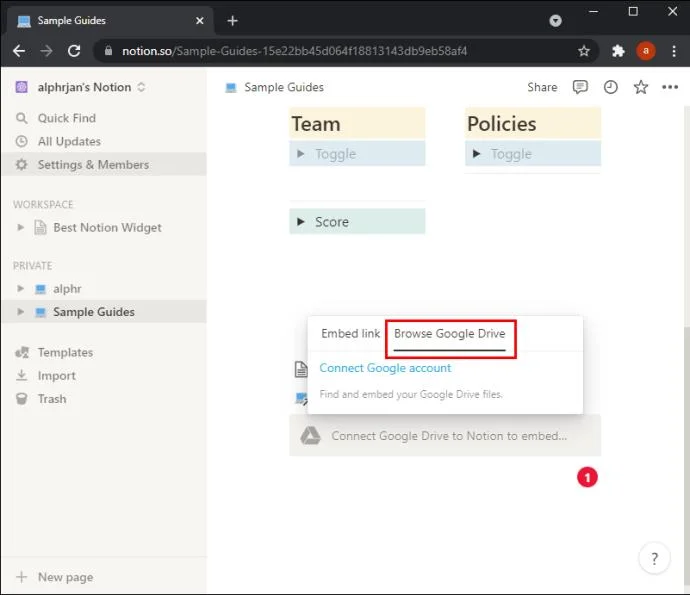Screen dimensions: 690x595
Task: Click the Trash bin icon
Action: pyautogui.click(x=22, y=399)
